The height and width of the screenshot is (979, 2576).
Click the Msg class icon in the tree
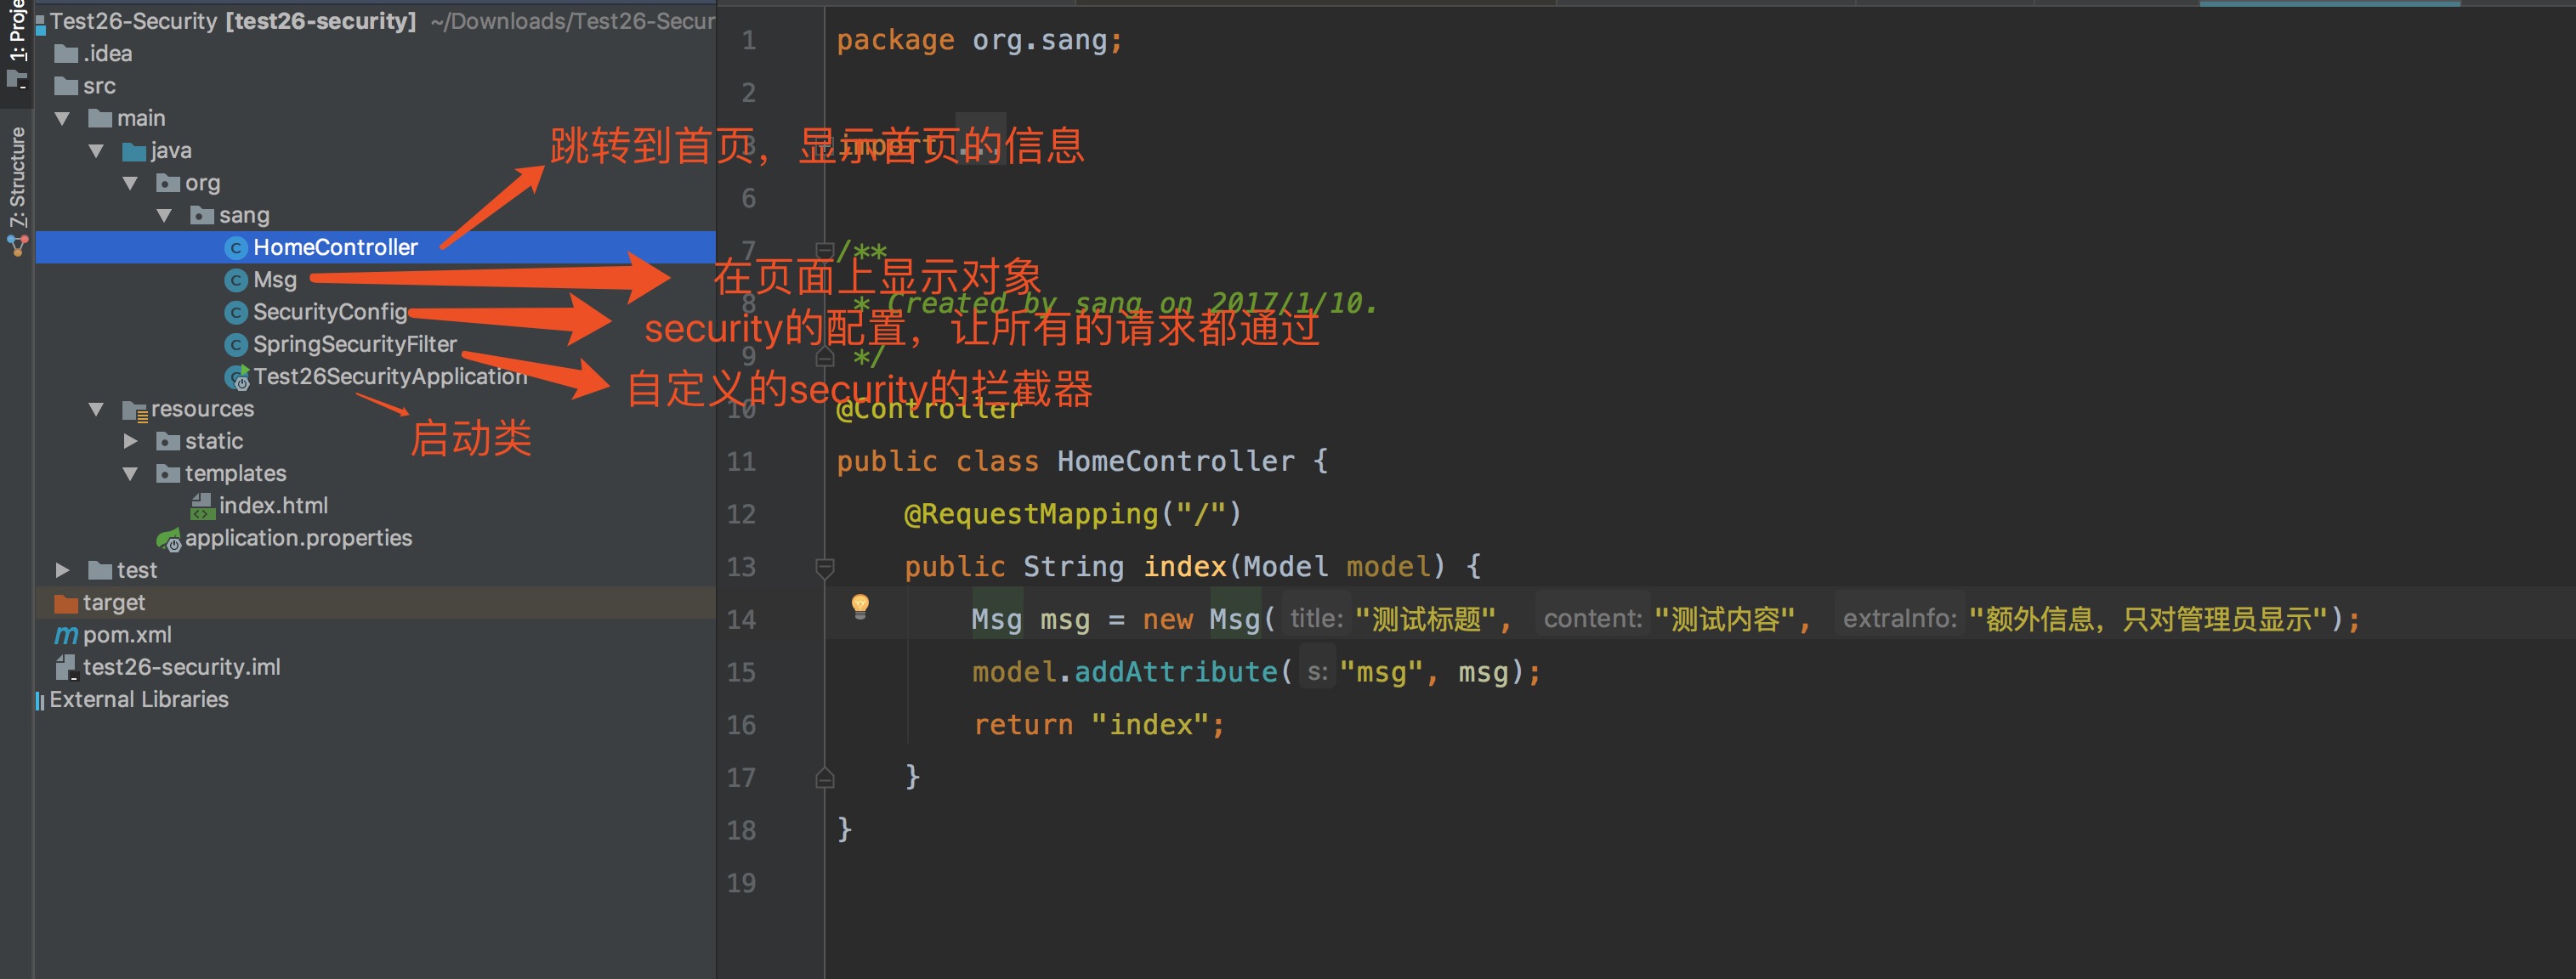click(x=236, y=280)
